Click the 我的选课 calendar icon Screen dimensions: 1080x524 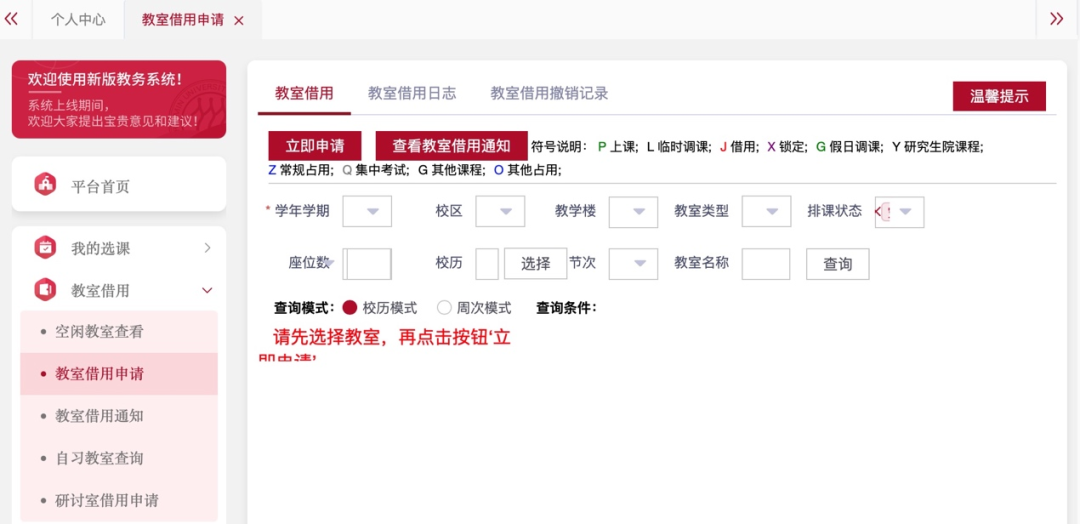pyautogui.click(x=45, y=248)
